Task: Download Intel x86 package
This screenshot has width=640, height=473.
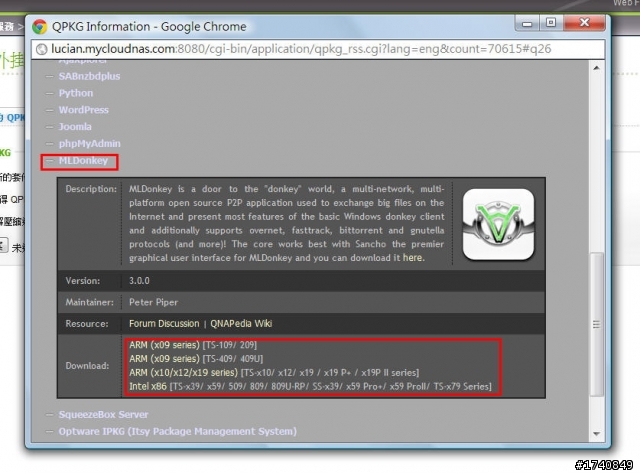Action: point(148,386)
